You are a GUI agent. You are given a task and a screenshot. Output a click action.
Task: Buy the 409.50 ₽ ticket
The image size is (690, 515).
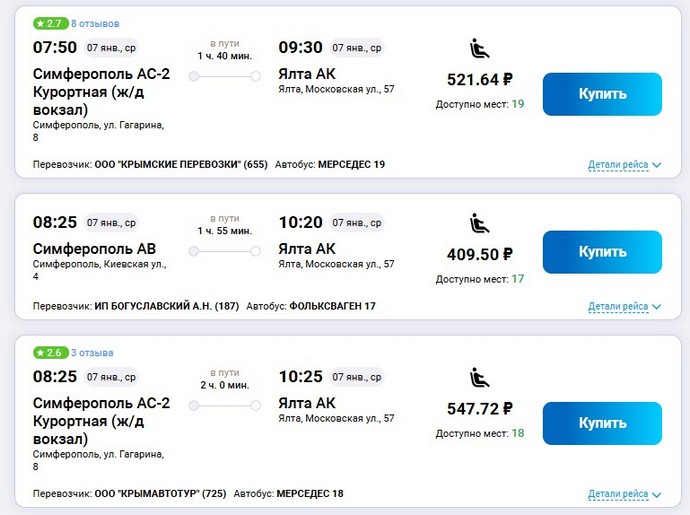(x=602, y=253)
